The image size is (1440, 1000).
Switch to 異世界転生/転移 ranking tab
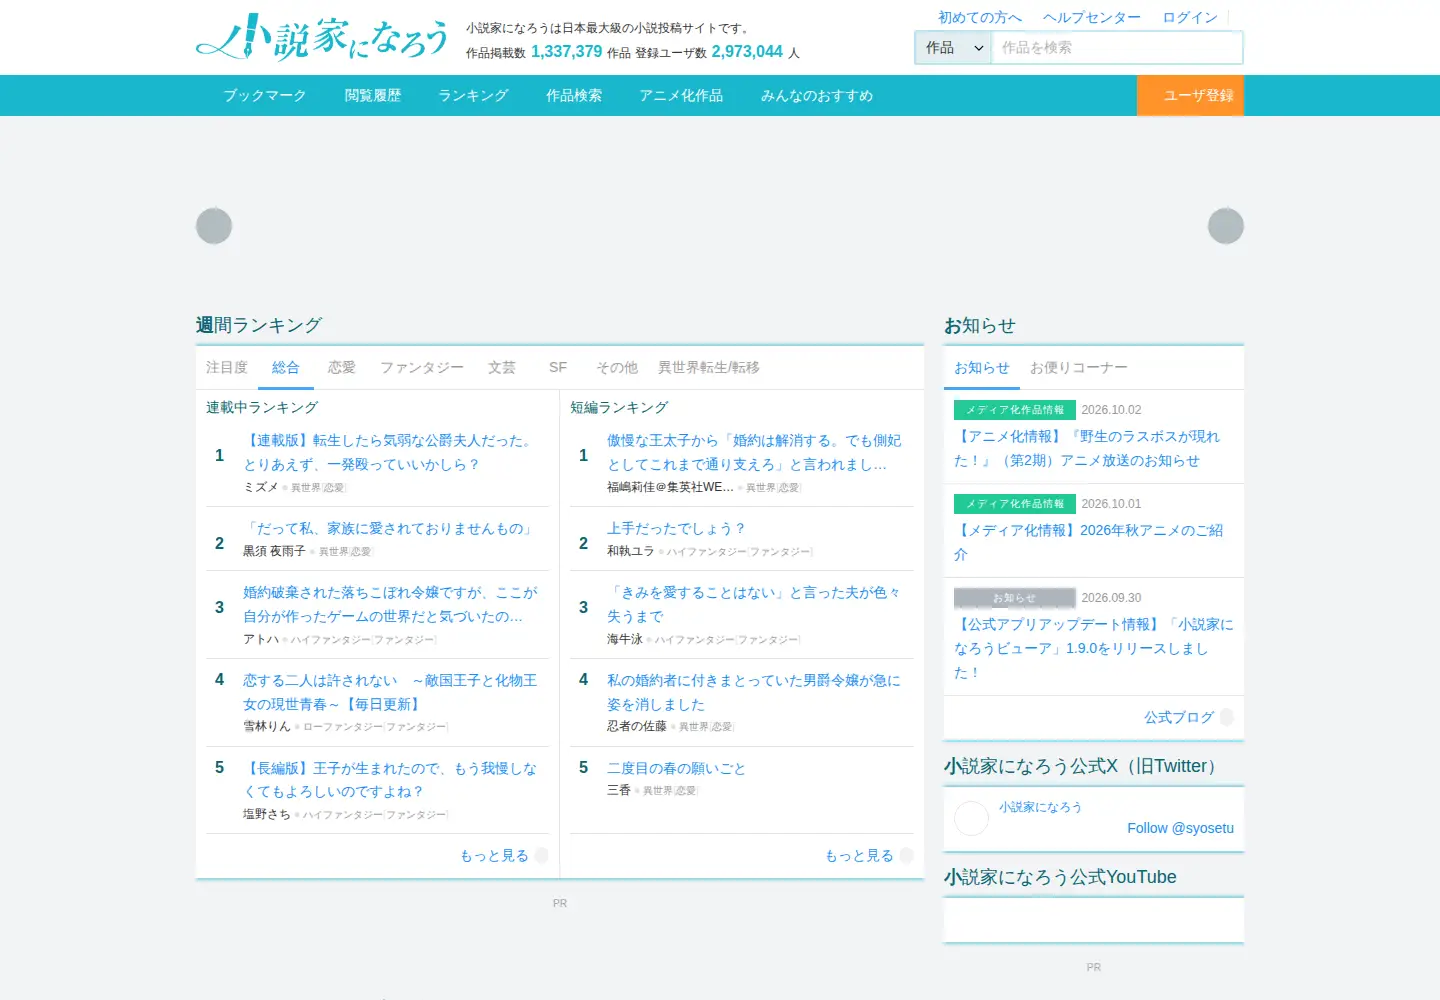pyautogui.click(x=709, y=367)
